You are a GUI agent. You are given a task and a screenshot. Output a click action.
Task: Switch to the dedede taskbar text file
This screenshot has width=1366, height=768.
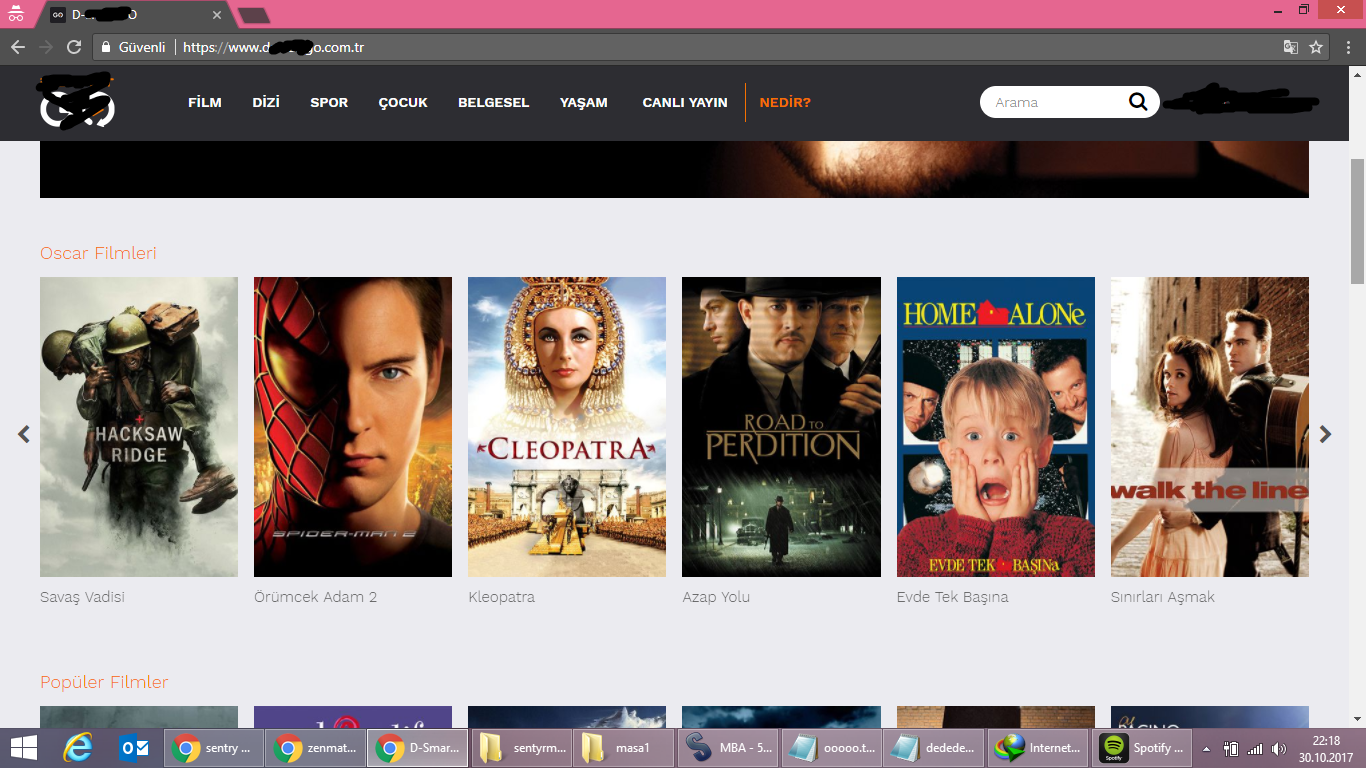(933, 747)
